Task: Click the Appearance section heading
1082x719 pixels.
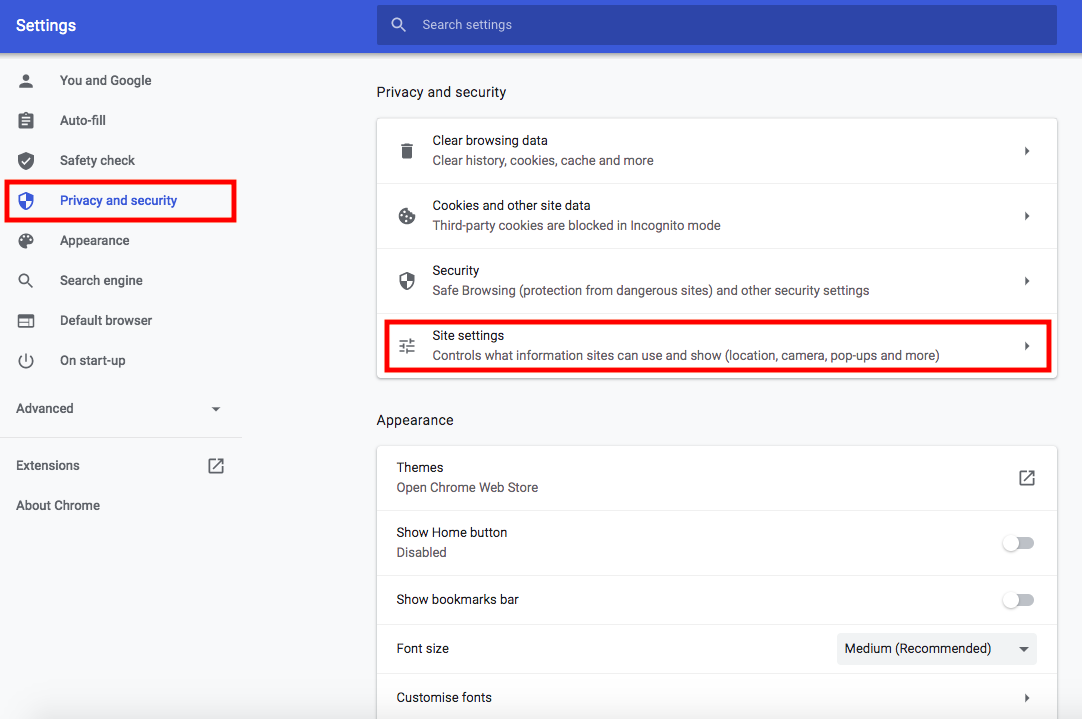Action: tap(415, 420)
